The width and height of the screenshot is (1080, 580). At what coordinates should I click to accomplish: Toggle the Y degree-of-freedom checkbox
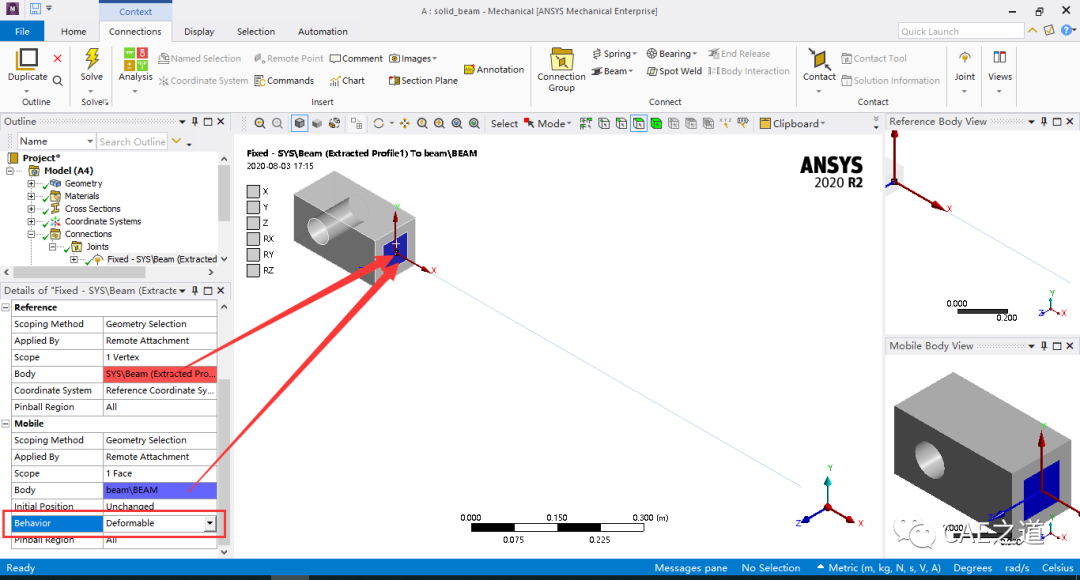click(253, 207)
